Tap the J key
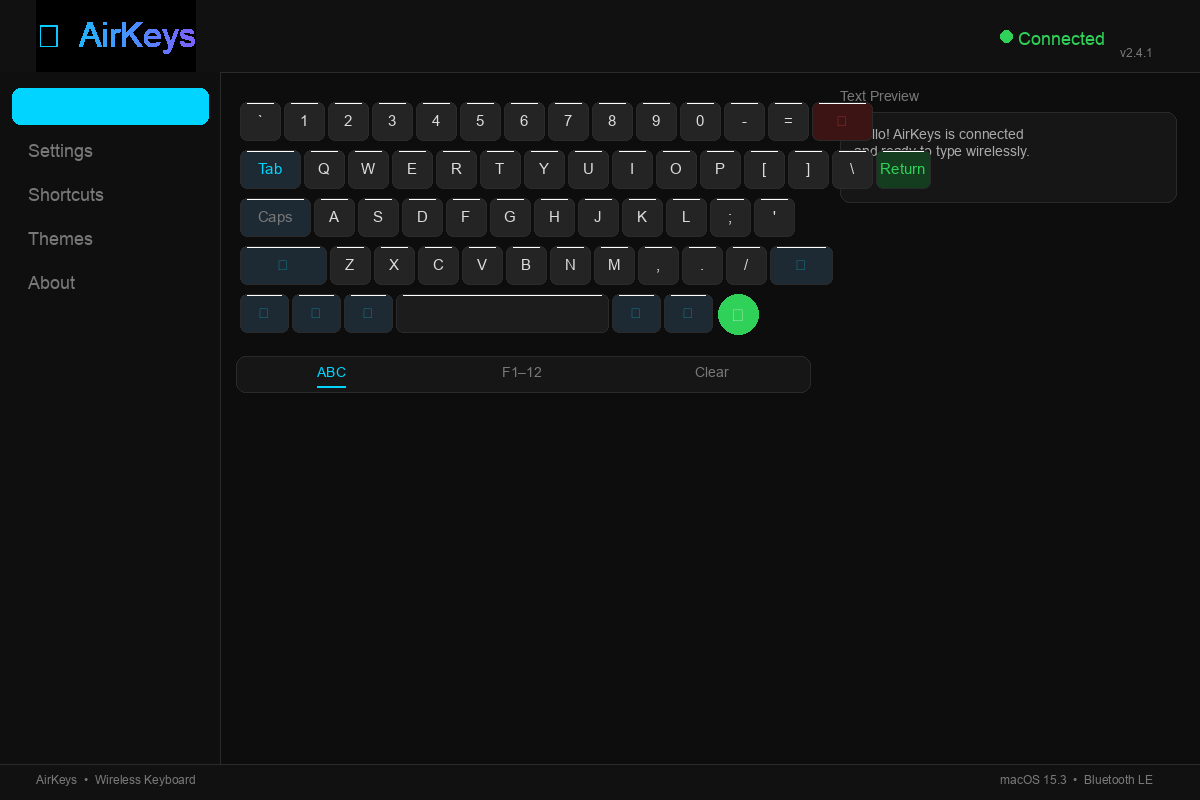 [x=598, y=217]
